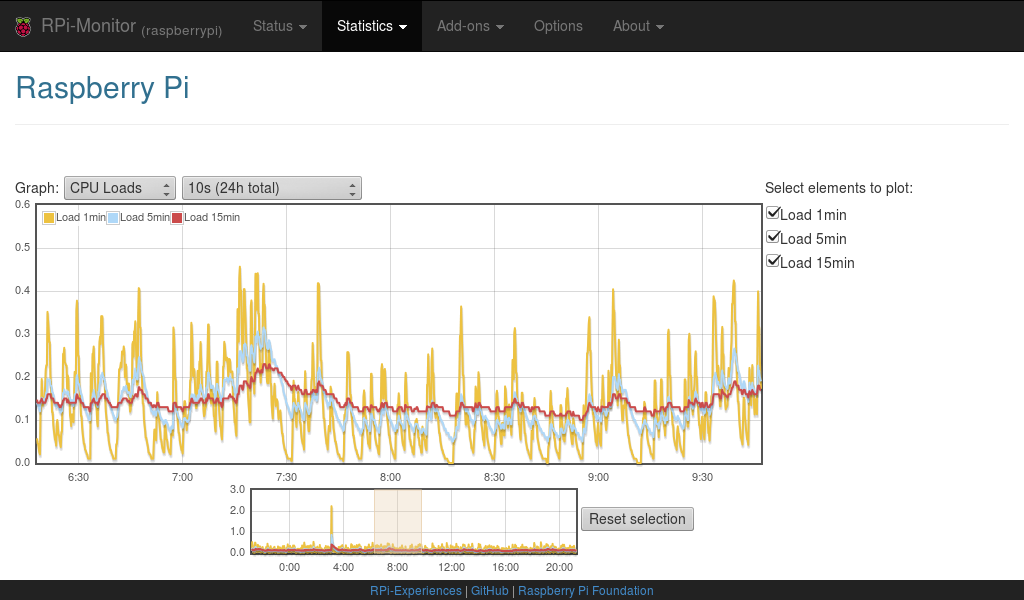Screen dimensions: 1024x600
Task: Select the Options menu item
Action: (x=558, y=26)
